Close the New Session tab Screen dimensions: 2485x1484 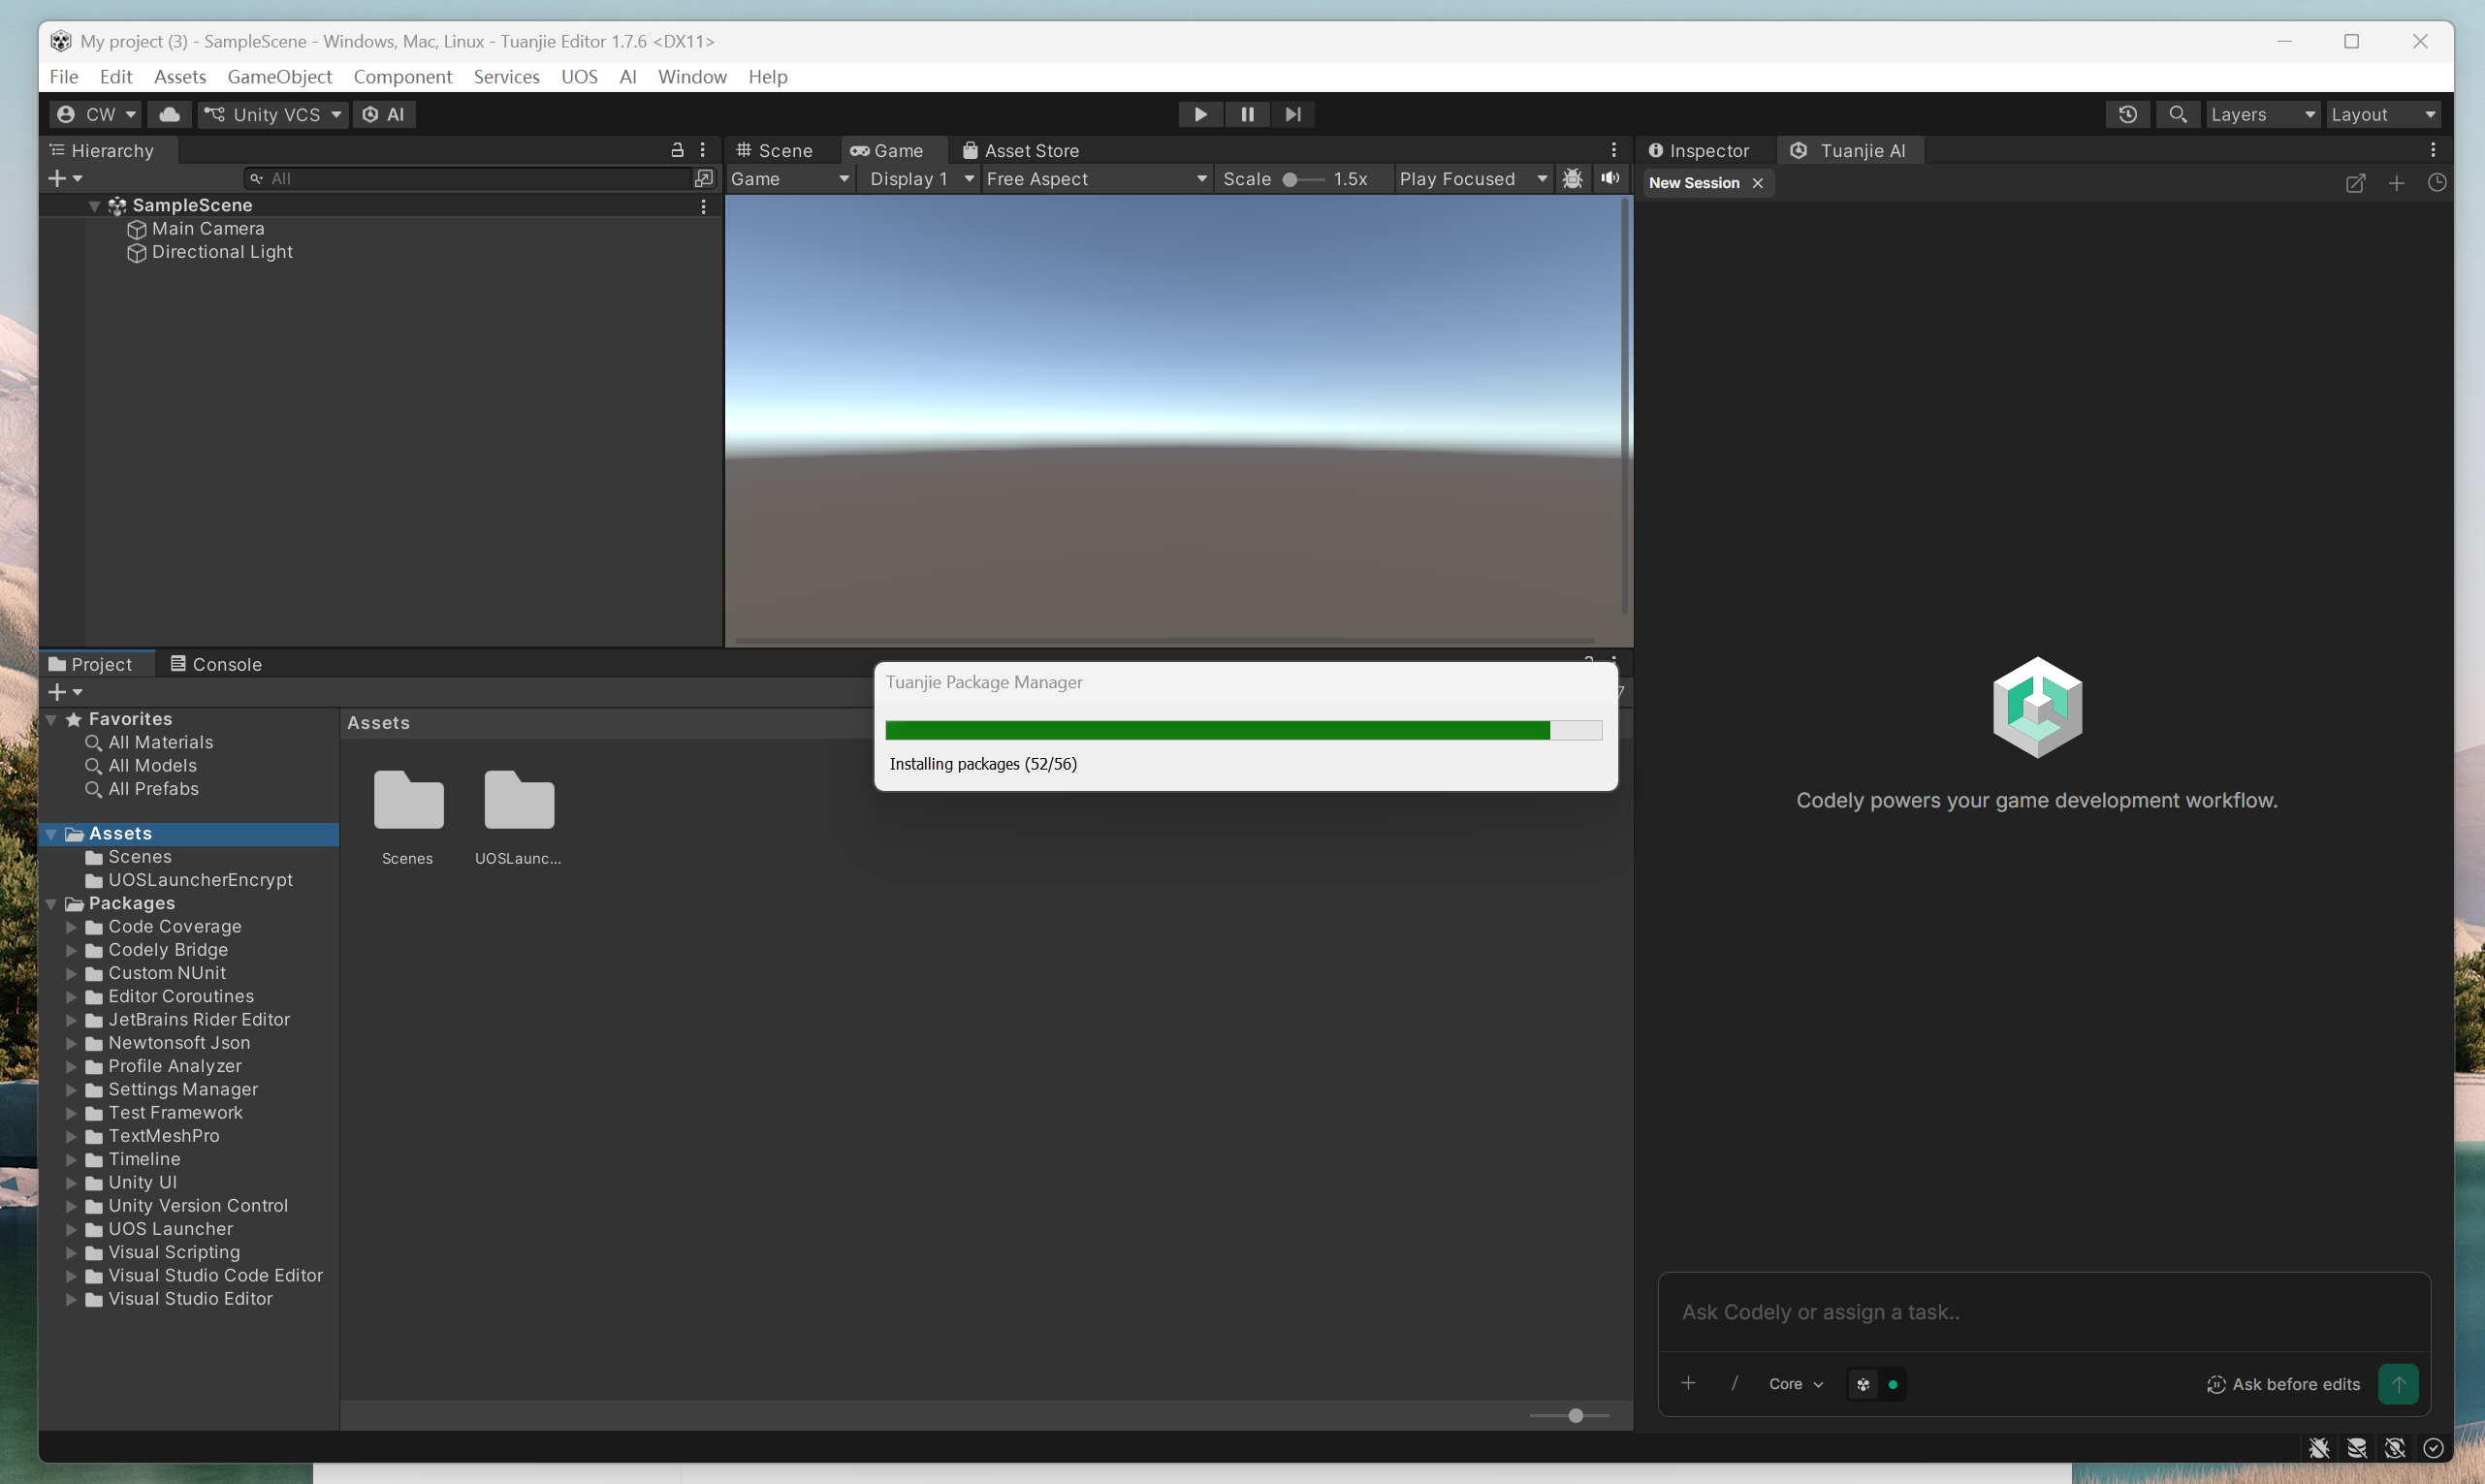coord(1757,183)
